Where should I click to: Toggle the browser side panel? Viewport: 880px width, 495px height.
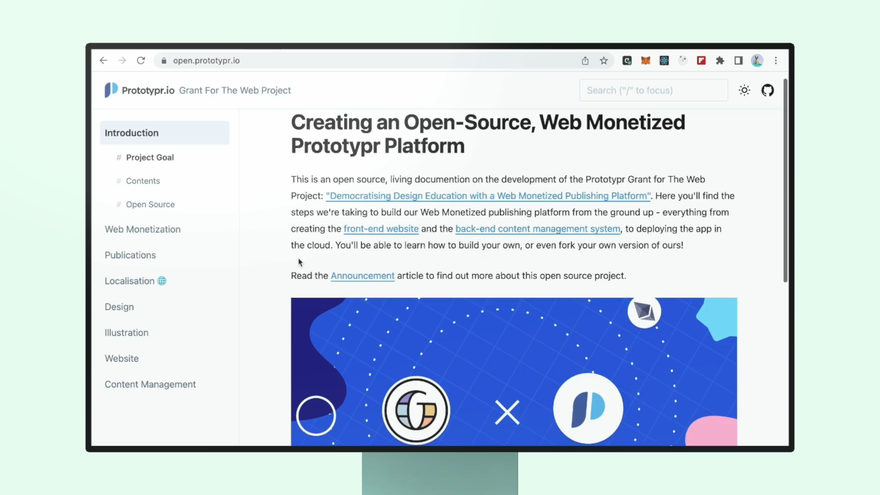click(x=738, y=61)
